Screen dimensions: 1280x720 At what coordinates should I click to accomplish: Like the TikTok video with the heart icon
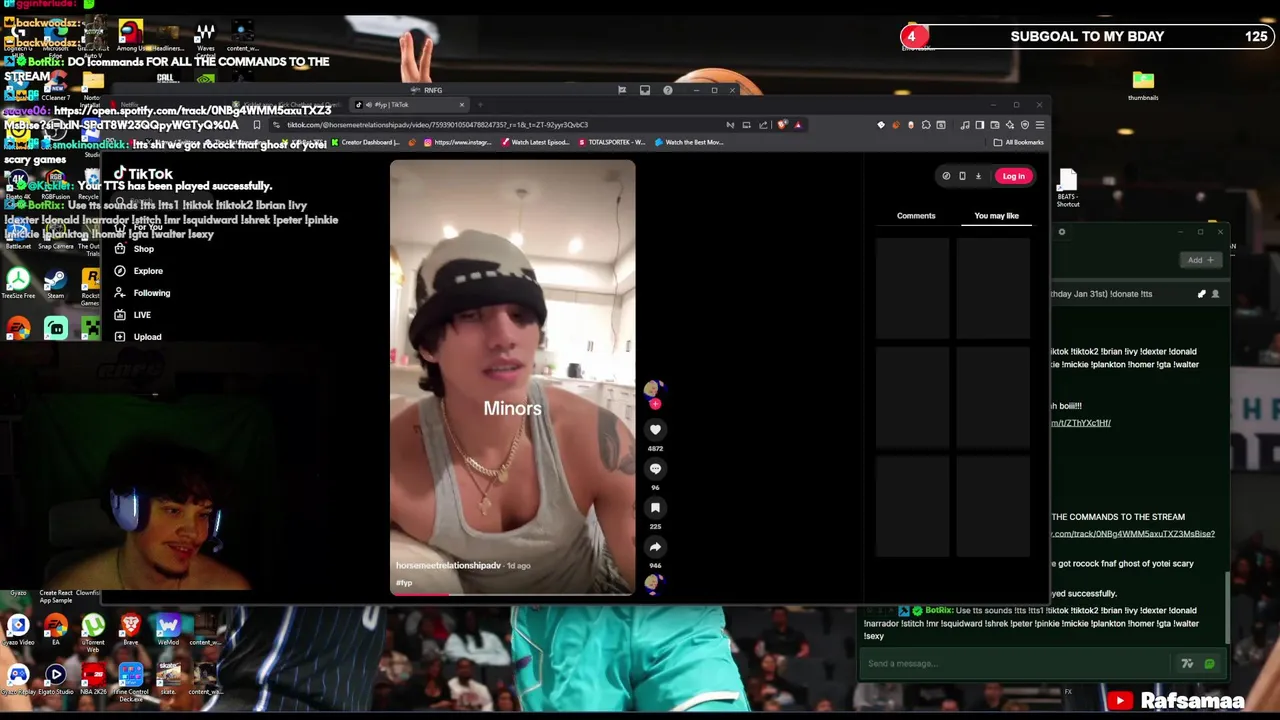pyautogui.click(x=655, y=429)
